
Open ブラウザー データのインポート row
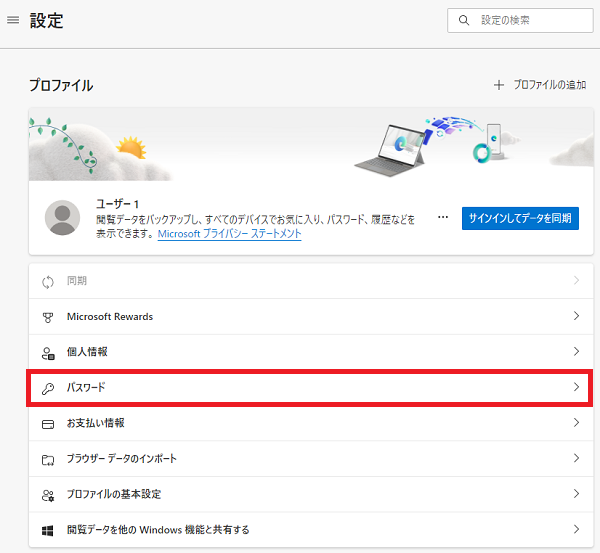click(x=311, y=458)
